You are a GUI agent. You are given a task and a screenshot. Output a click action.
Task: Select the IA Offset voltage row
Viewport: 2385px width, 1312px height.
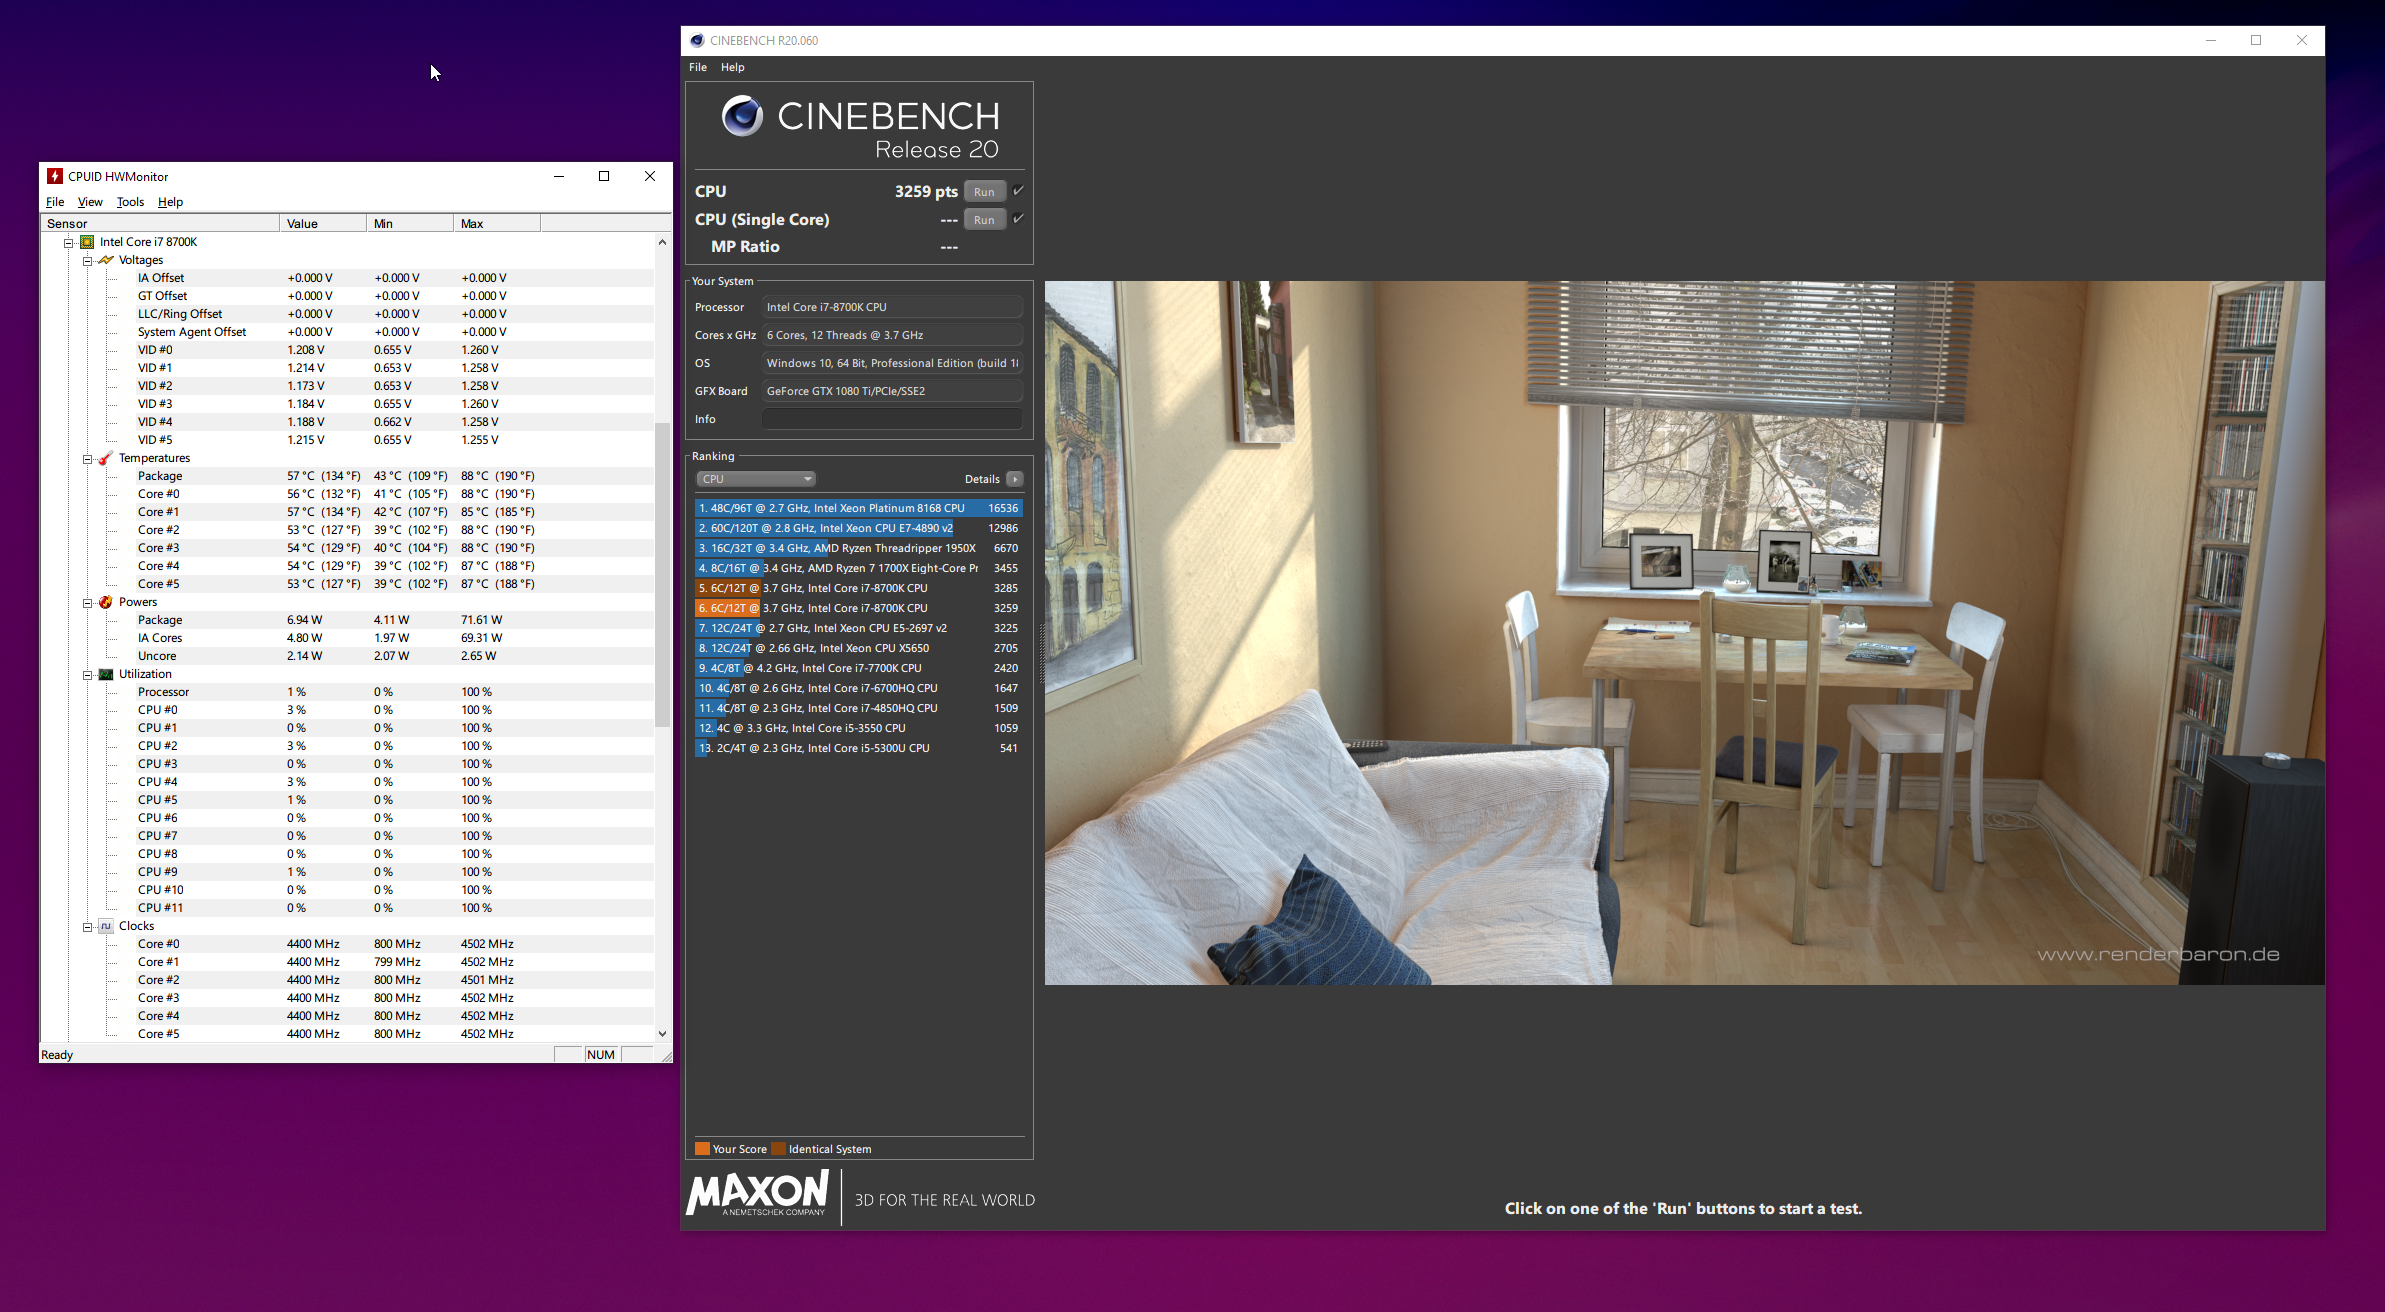point(395,278)
